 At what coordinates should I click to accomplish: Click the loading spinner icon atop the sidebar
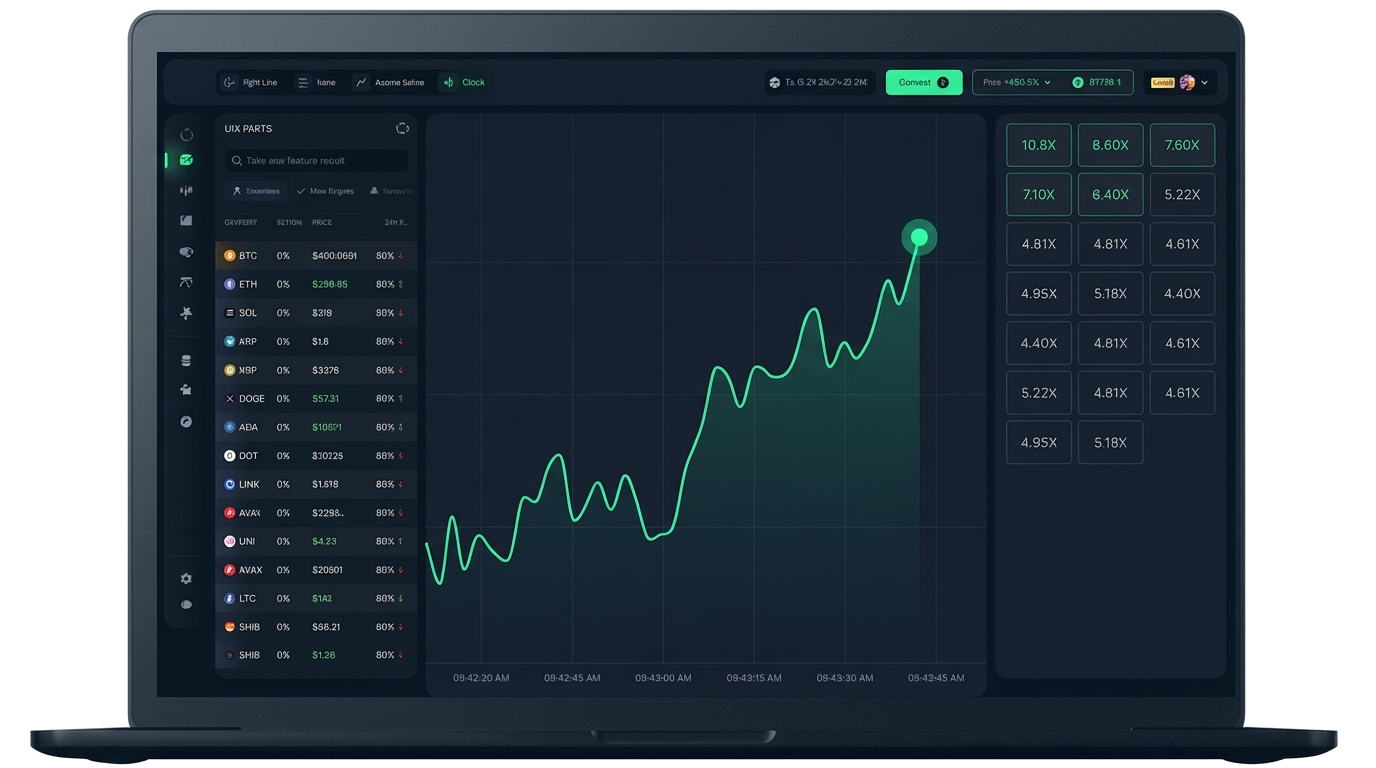pyautogui.click(x=186, y=134)
